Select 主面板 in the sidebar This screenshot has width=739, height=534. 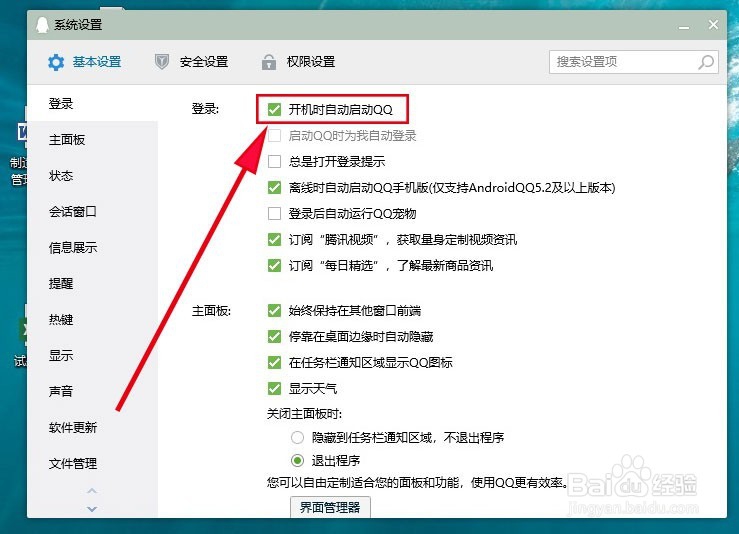[67, 140]
